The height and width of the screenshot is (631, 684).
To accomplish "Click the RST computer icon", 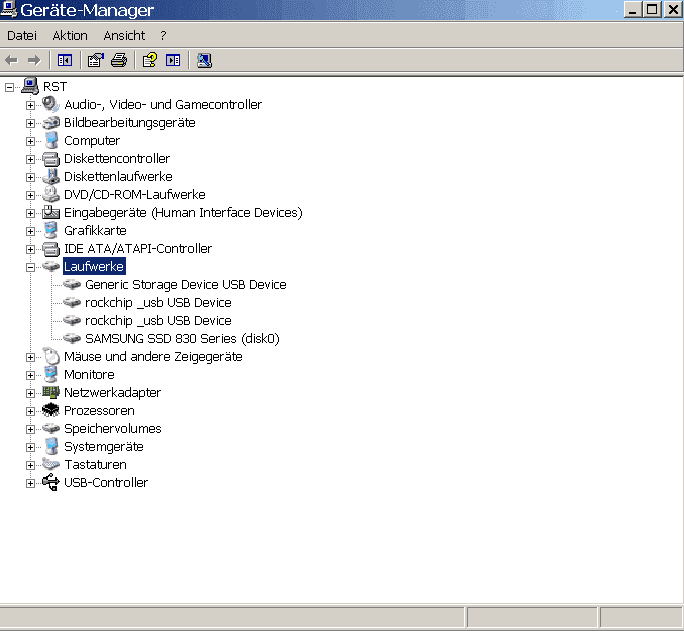I will [x=30, y=86].
